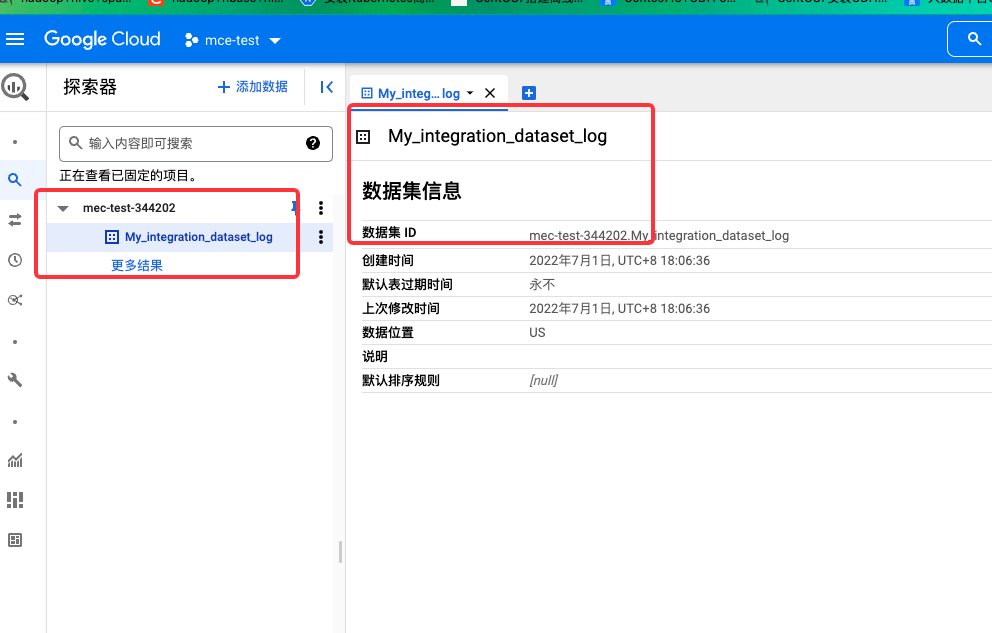Image resolution: width=992 pixels, height=633 pixels.
Task: Click the 数据集 ID row label
Action: 389,233
